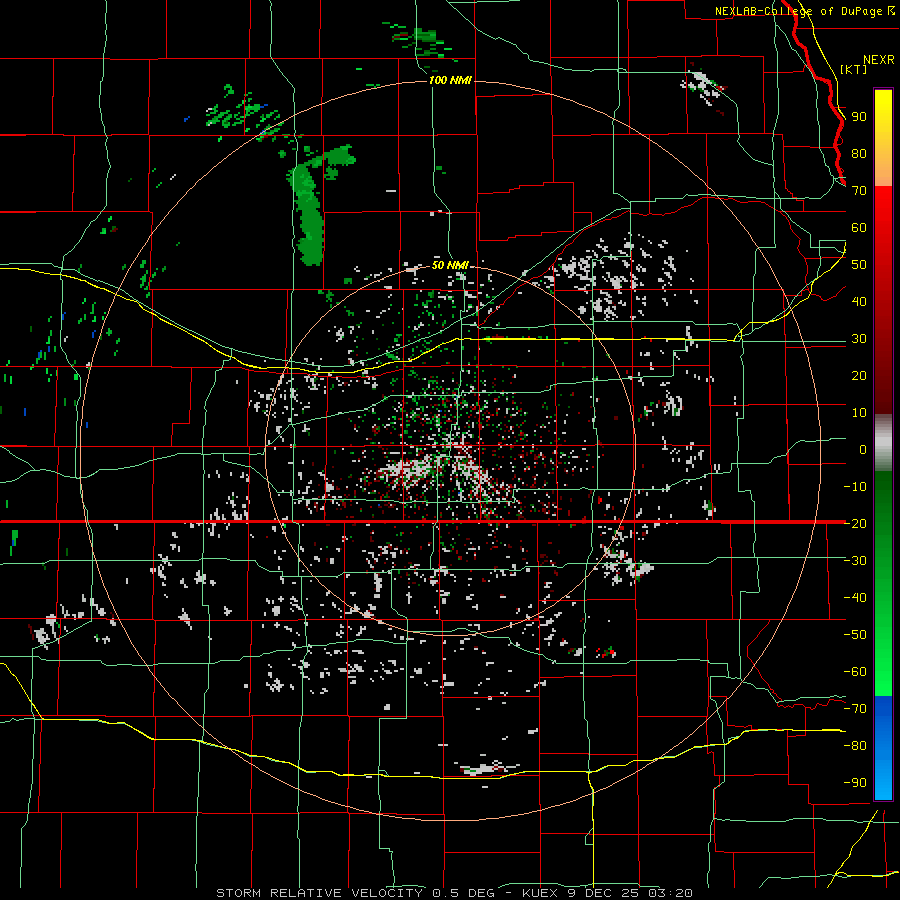Click the -40 knot scale label

[855, 598]
